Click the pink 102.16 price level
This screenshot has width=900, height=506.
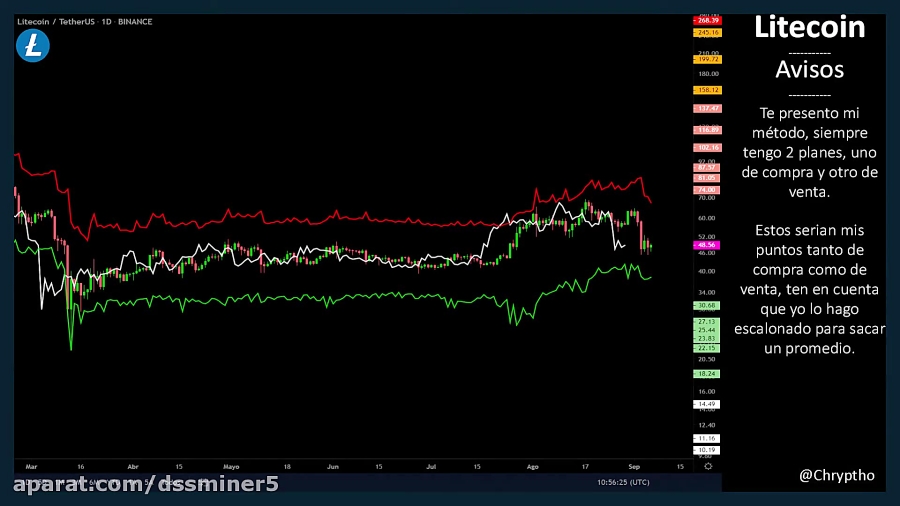pos(707,147)
